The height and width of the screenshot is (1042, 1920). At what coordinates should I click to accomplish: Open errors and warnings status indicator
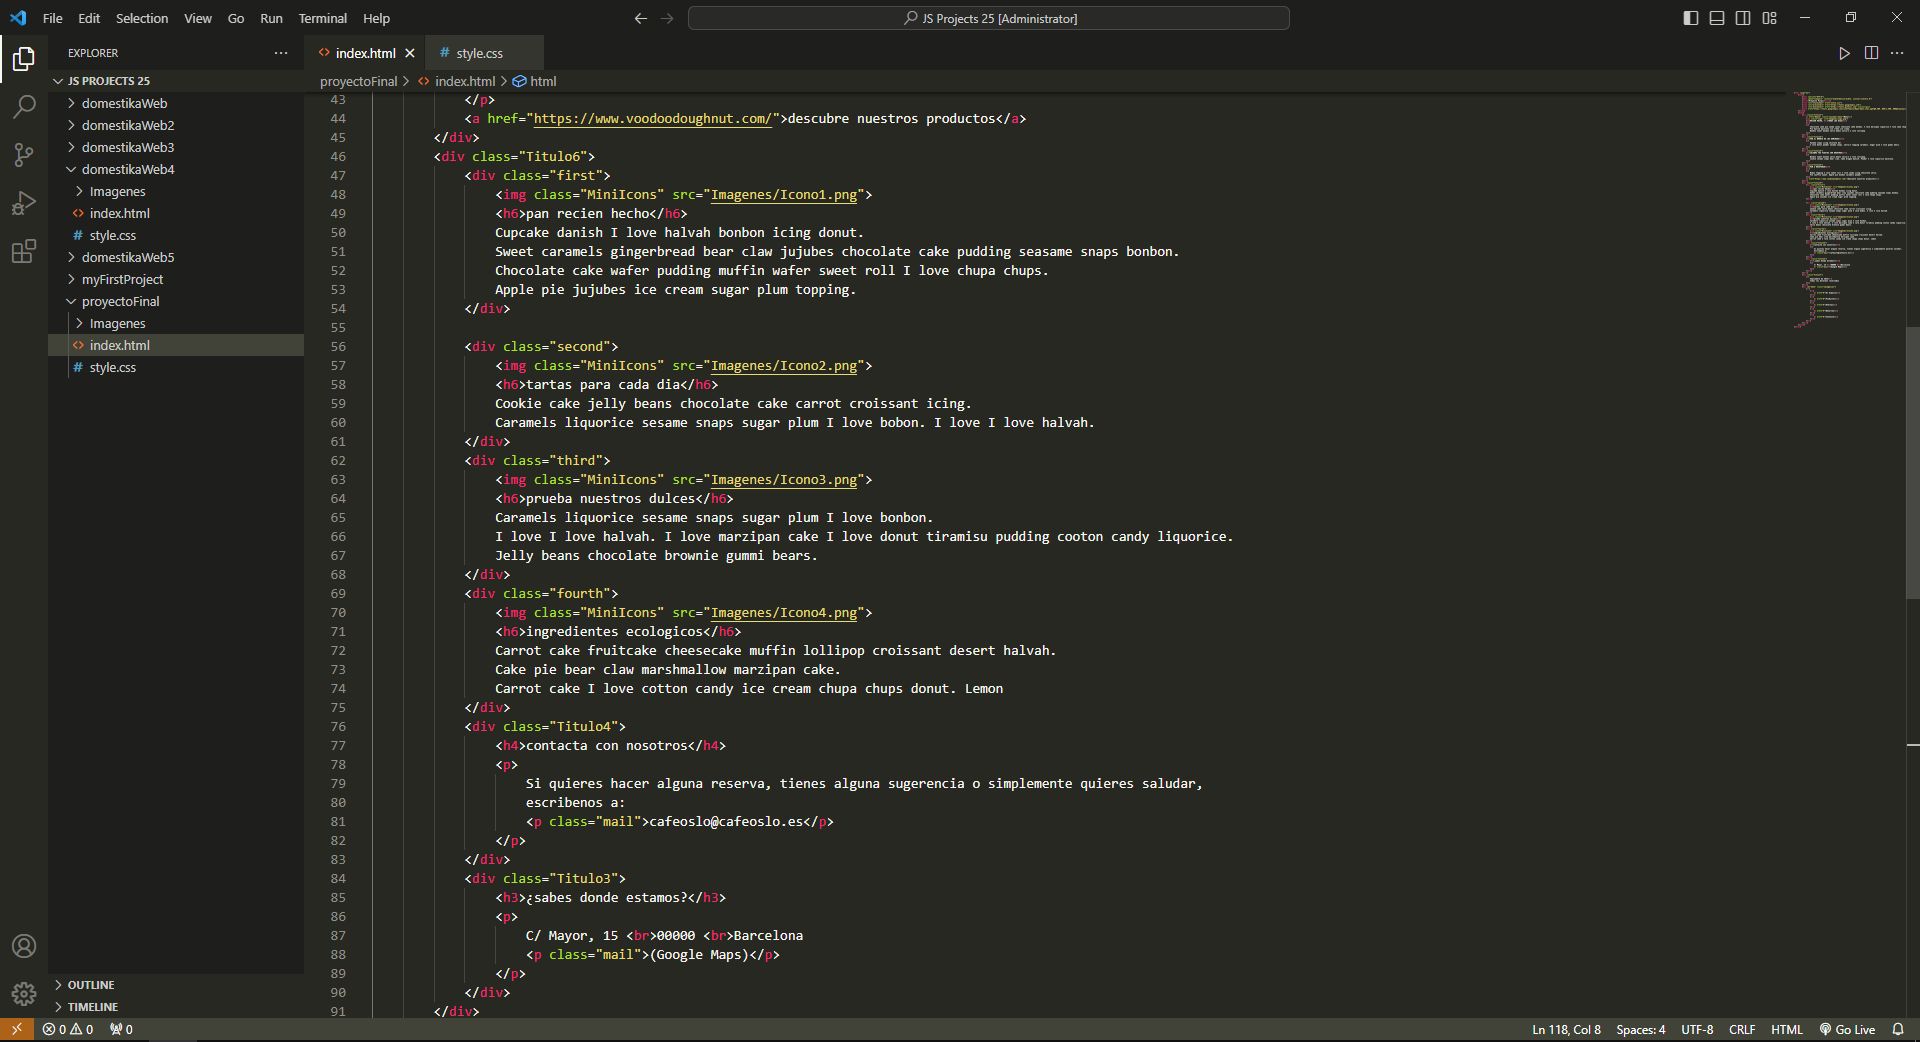point(68,1029)
